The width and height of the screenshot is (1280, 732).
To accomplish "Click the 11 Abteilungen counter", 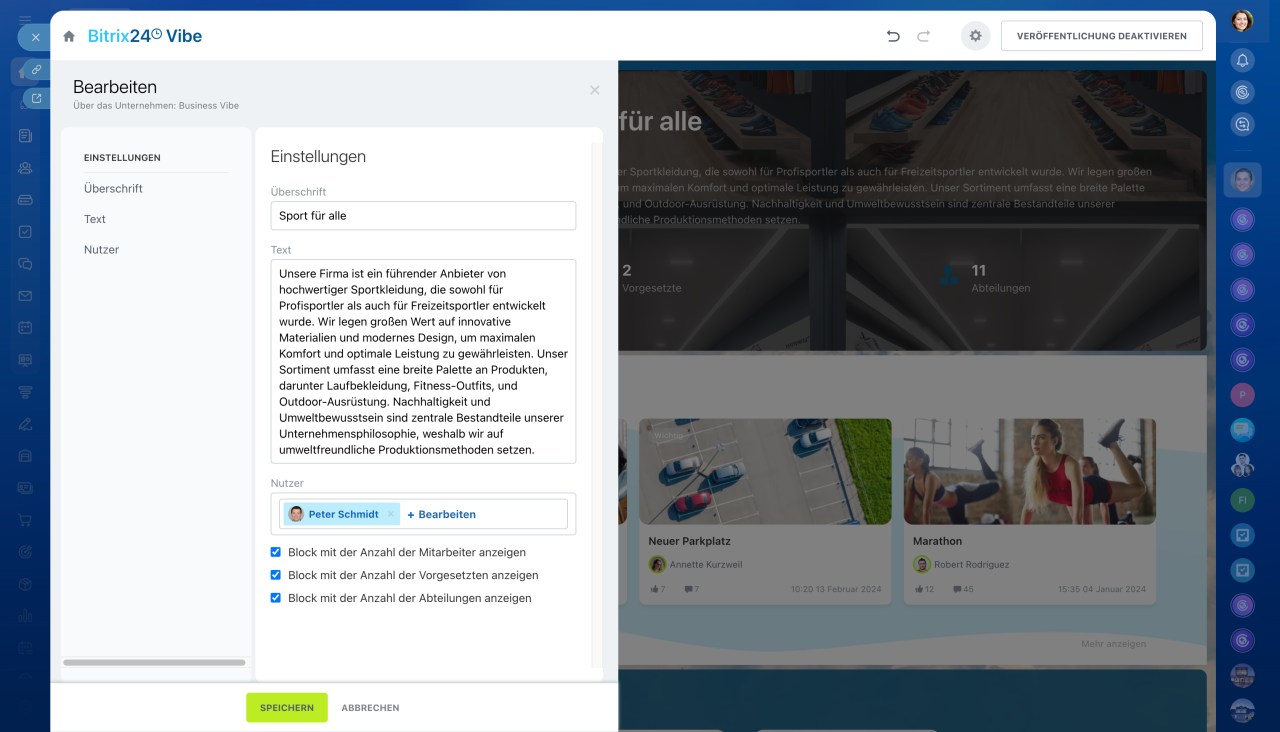I will point(985,278).
